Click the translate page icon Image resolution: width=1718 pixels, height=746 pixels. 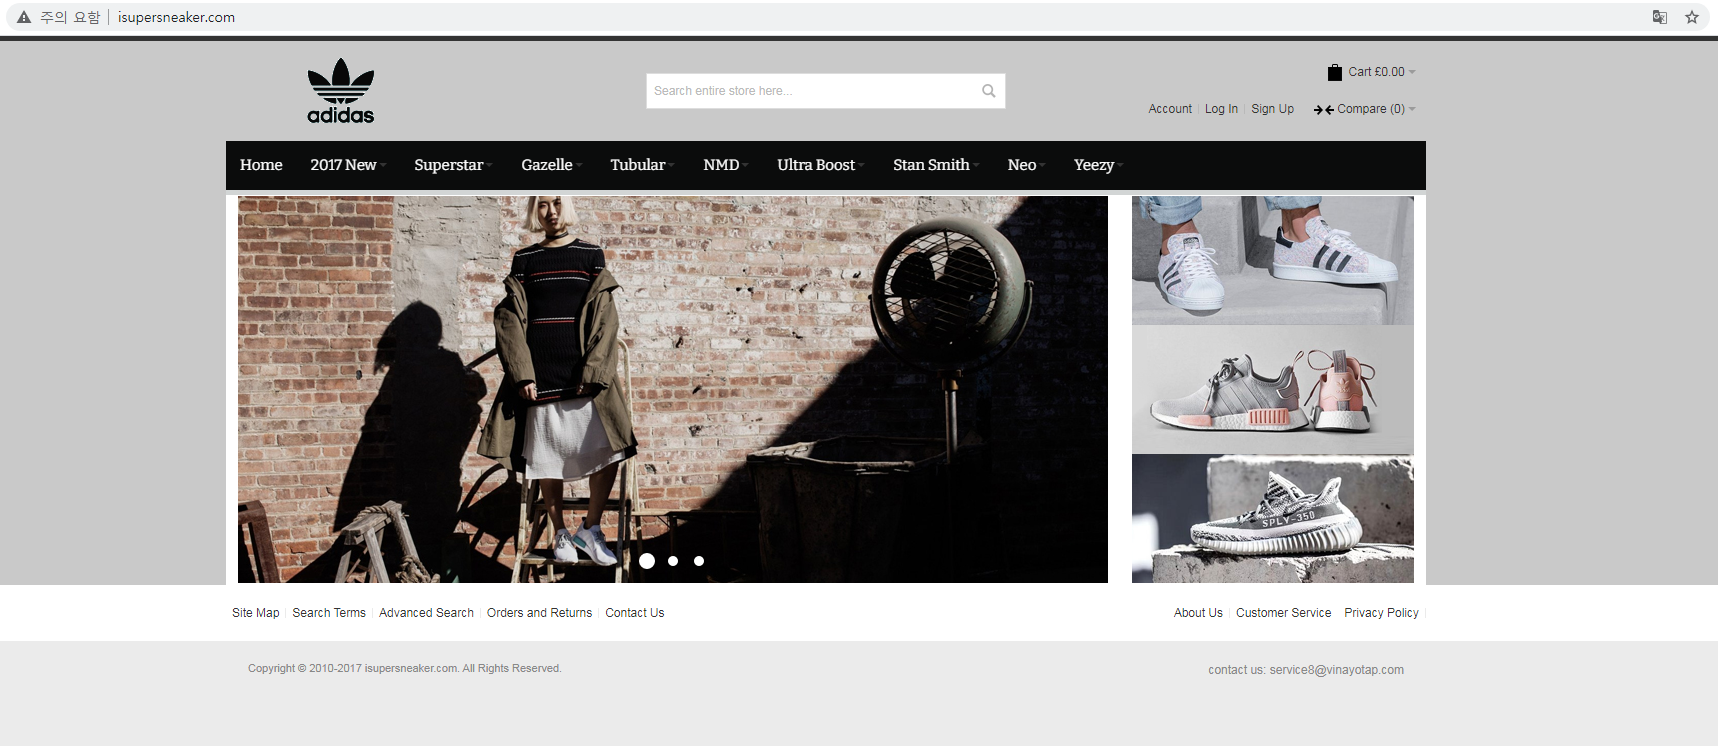(x=1660, y=17)
